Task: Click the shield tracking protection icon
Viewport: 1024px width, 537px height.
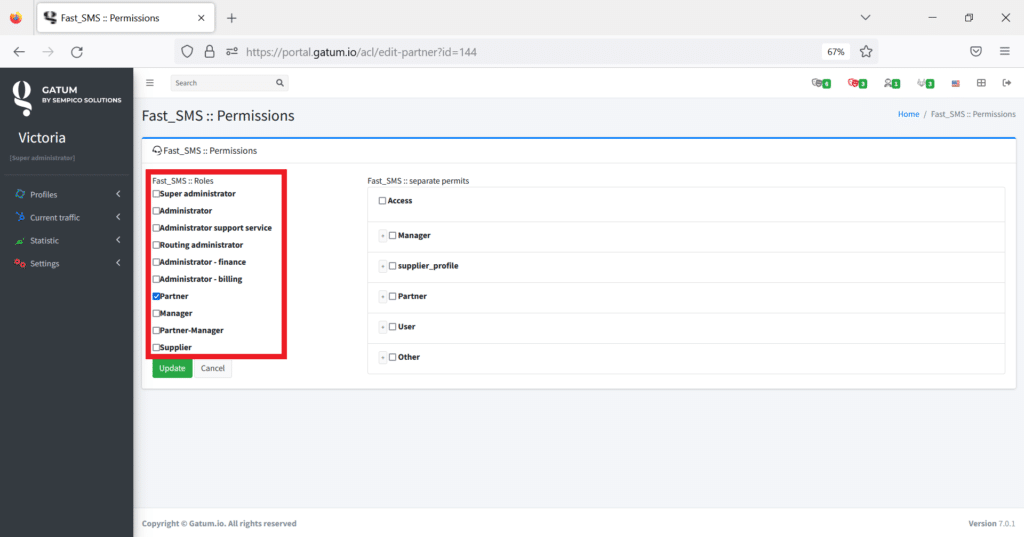Action: click(187, 52)
